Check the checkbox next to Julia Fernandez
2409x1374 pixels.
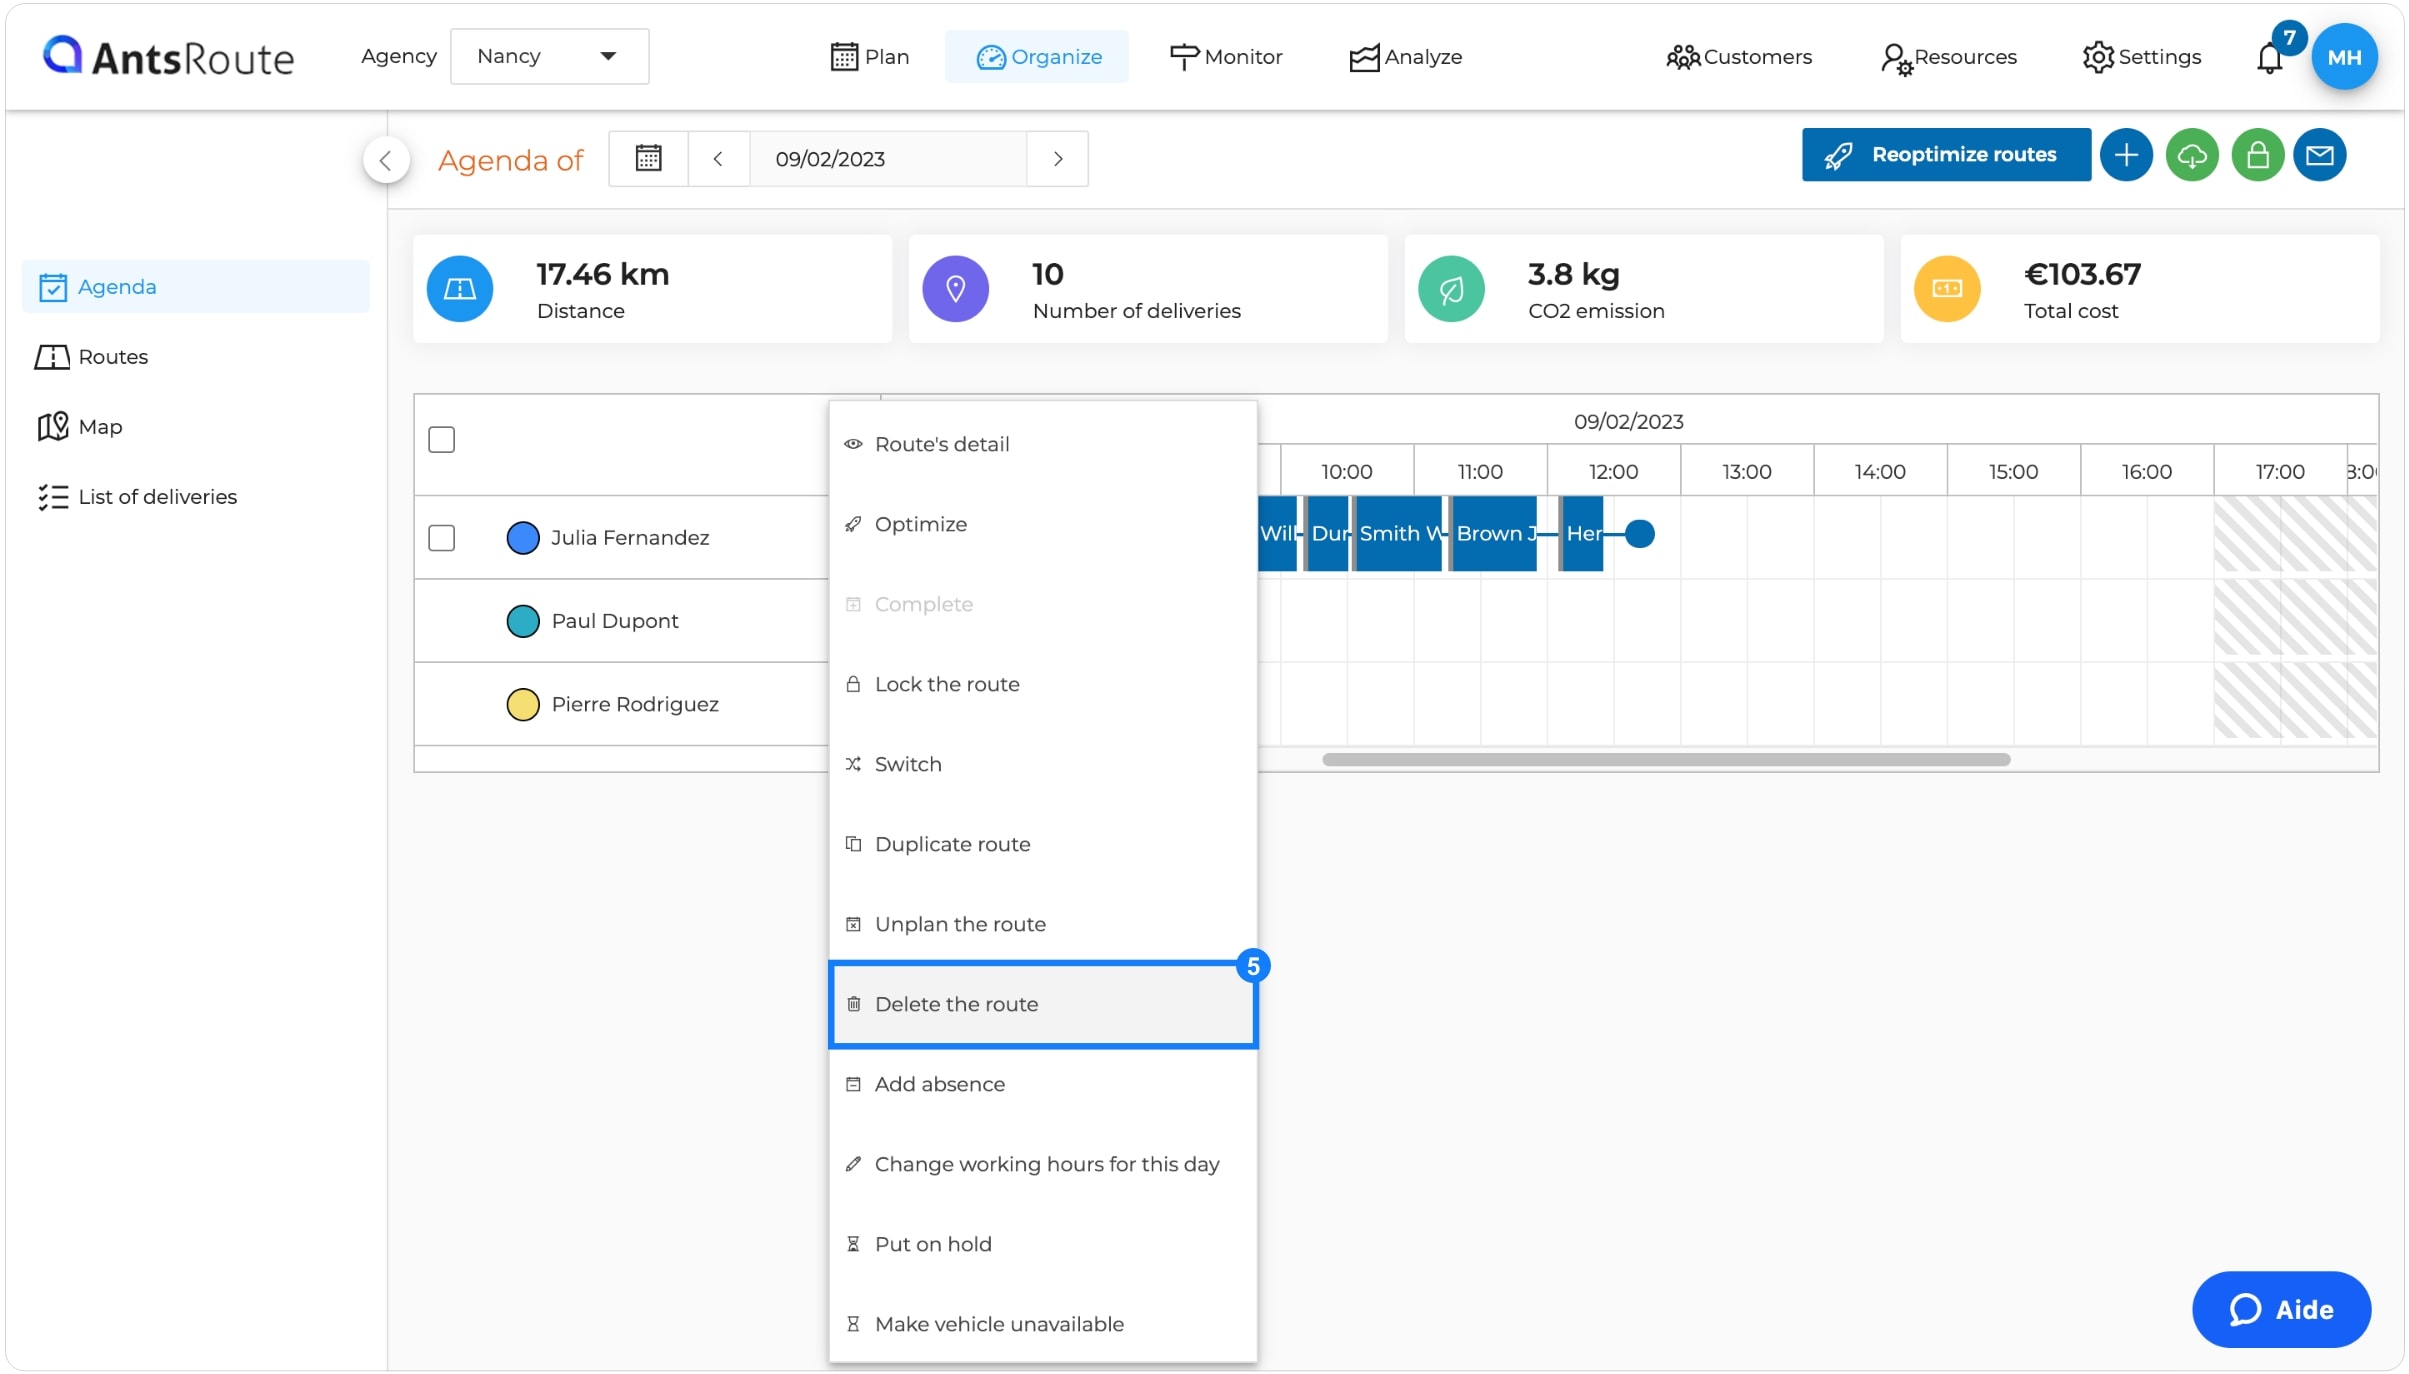[x=441, y=537]
